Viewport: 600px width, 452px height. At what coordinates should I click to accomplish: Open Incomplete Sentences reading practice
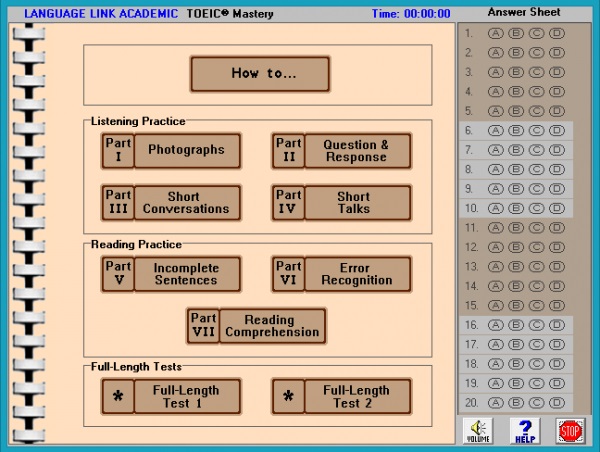pos(187,274)
